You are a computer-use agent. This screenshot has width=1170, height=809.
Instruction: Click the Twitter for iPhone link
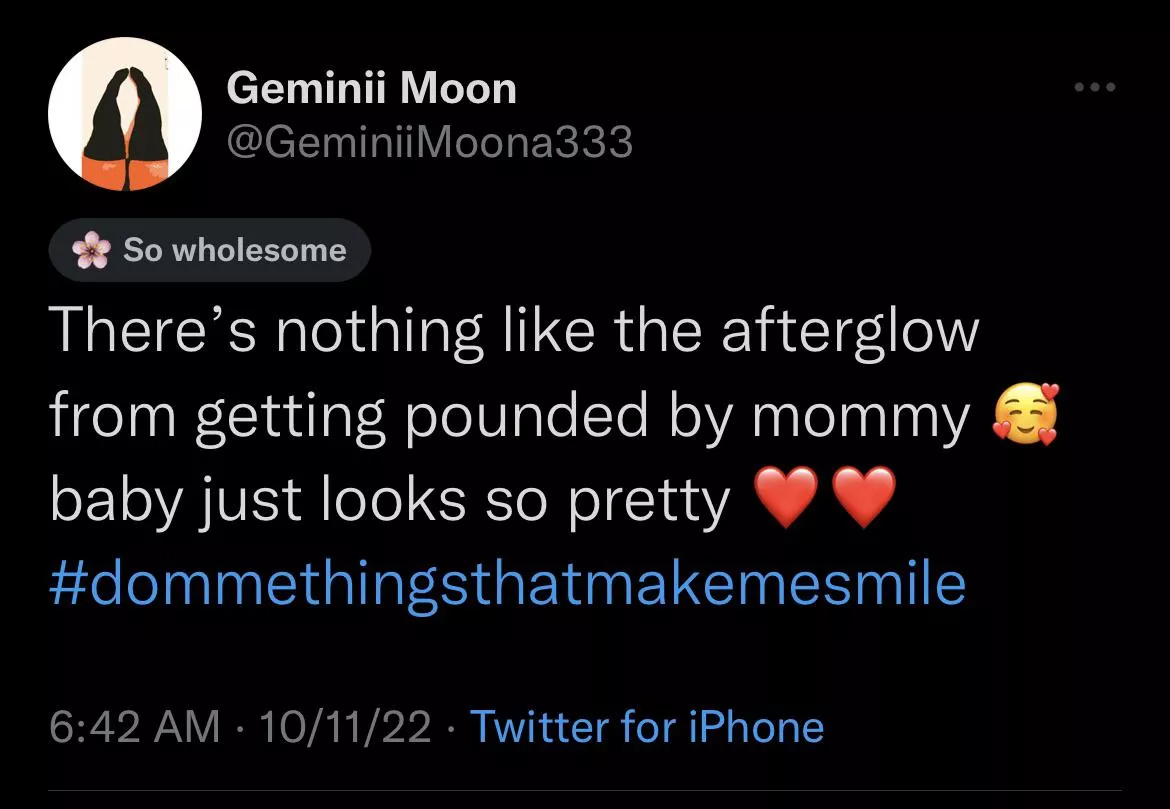(x=646, y=727)
